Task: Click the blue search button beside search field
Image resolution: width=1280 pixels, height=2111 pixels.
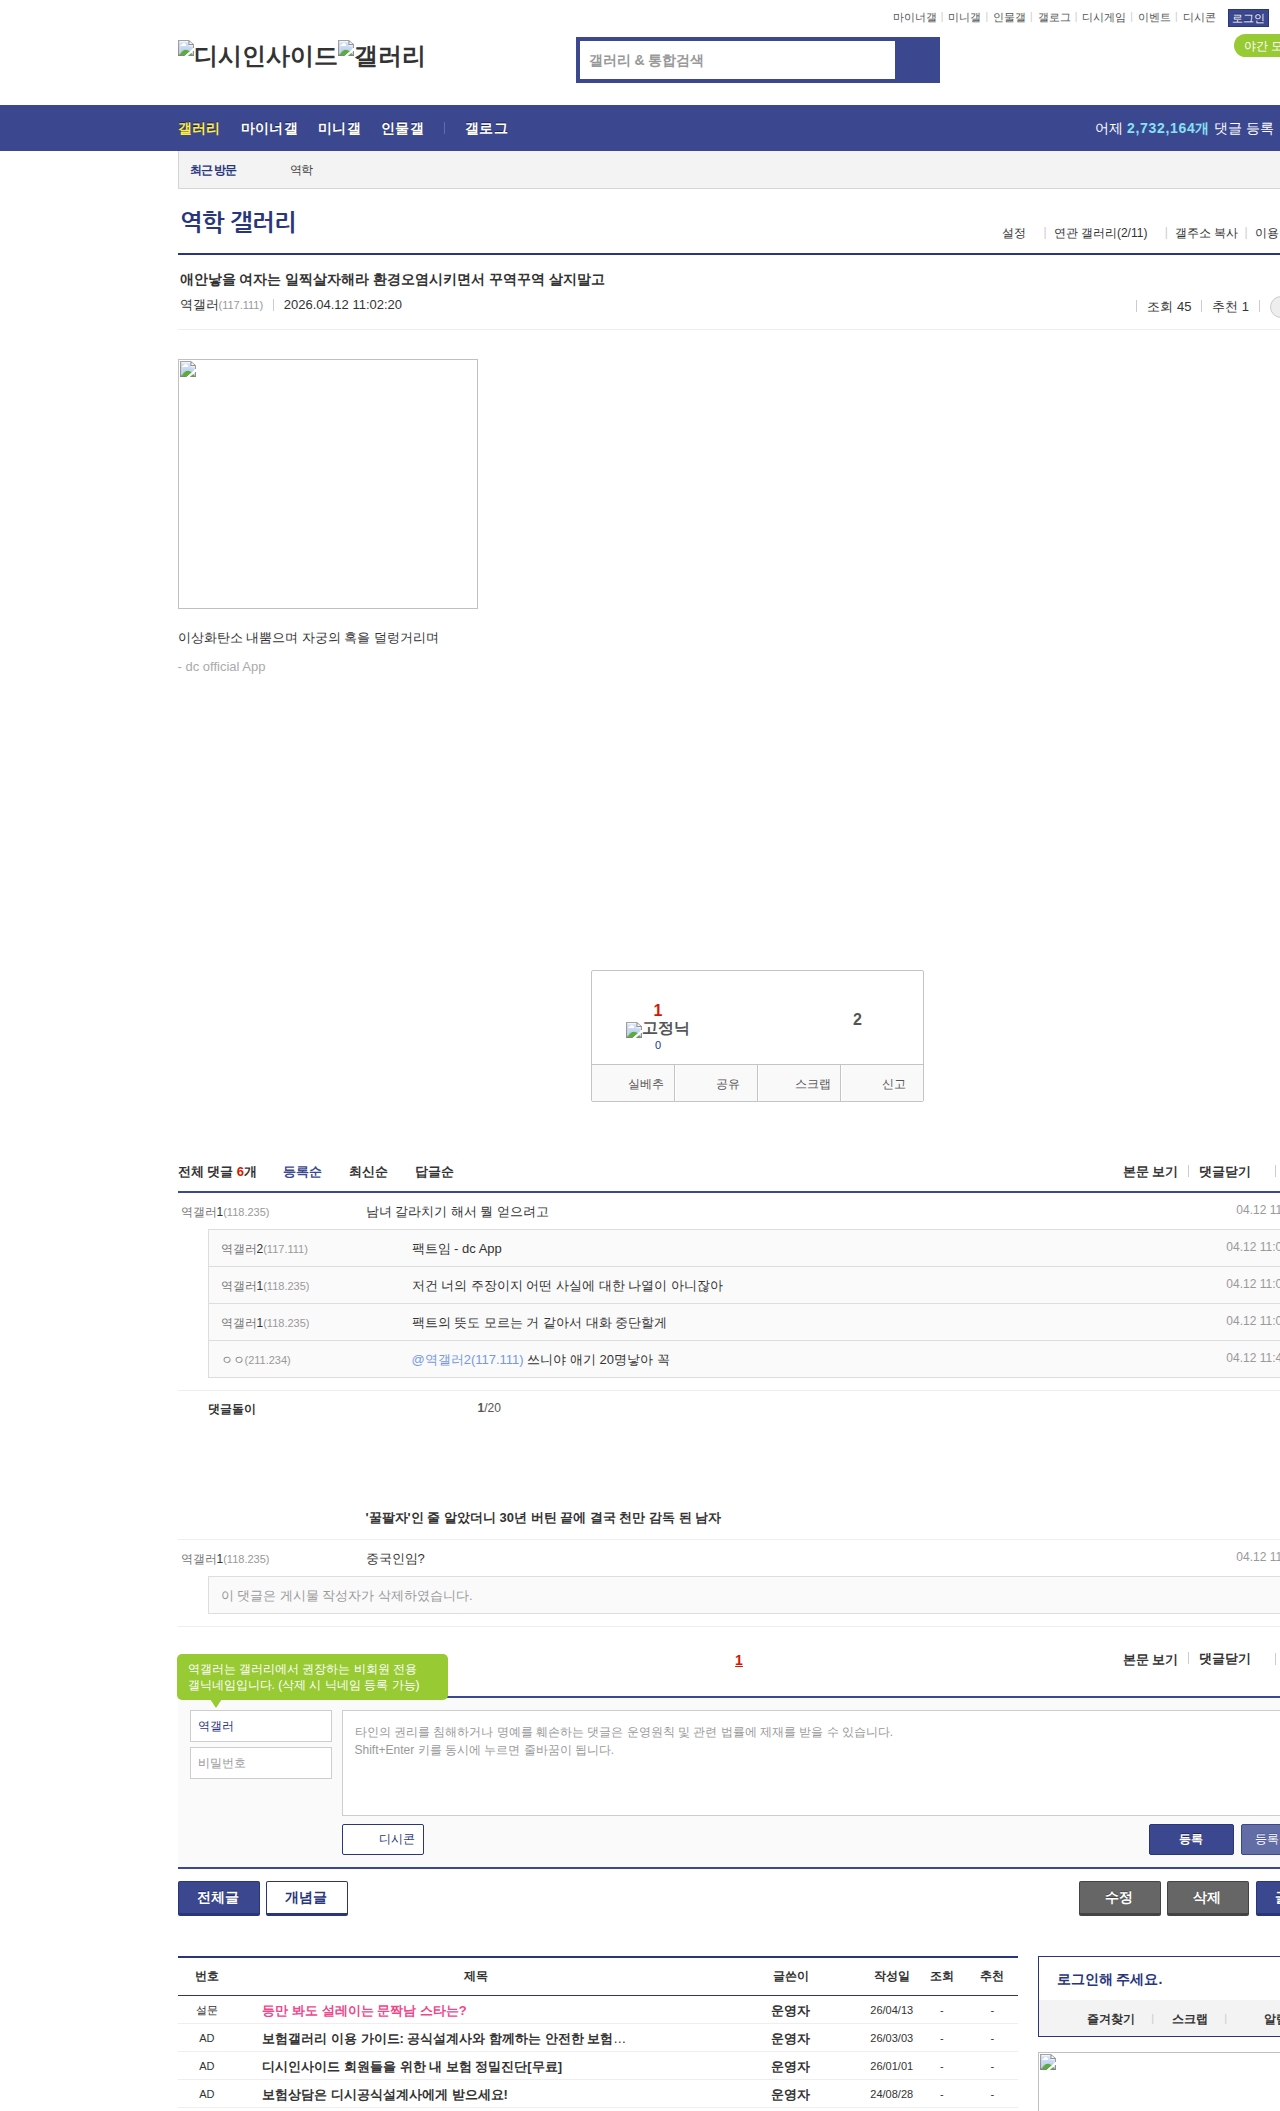Action: pos(917,60)
